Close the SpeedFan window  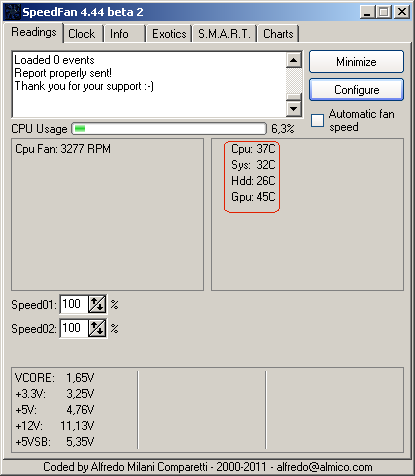coord(402,12)
